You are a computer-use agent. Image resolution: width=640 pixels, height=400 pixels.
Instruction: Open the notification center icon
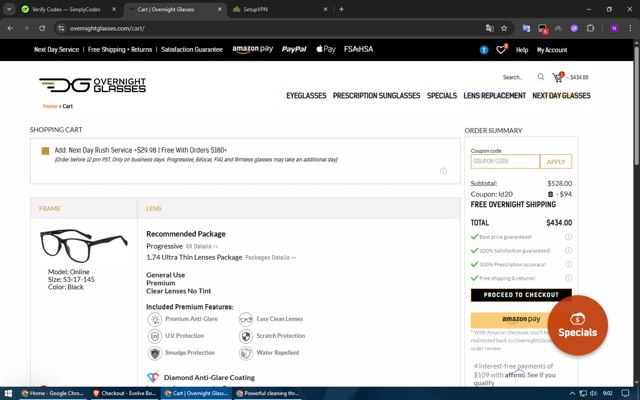pyautogui.click(x=625, y=393)
